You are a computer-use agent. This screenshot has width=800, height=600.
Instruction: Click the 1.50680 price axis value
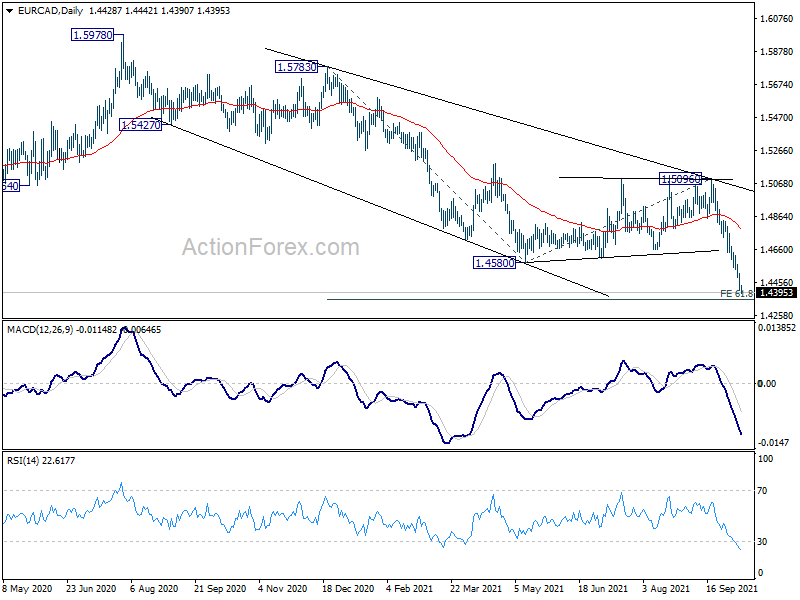pos(777,183)
